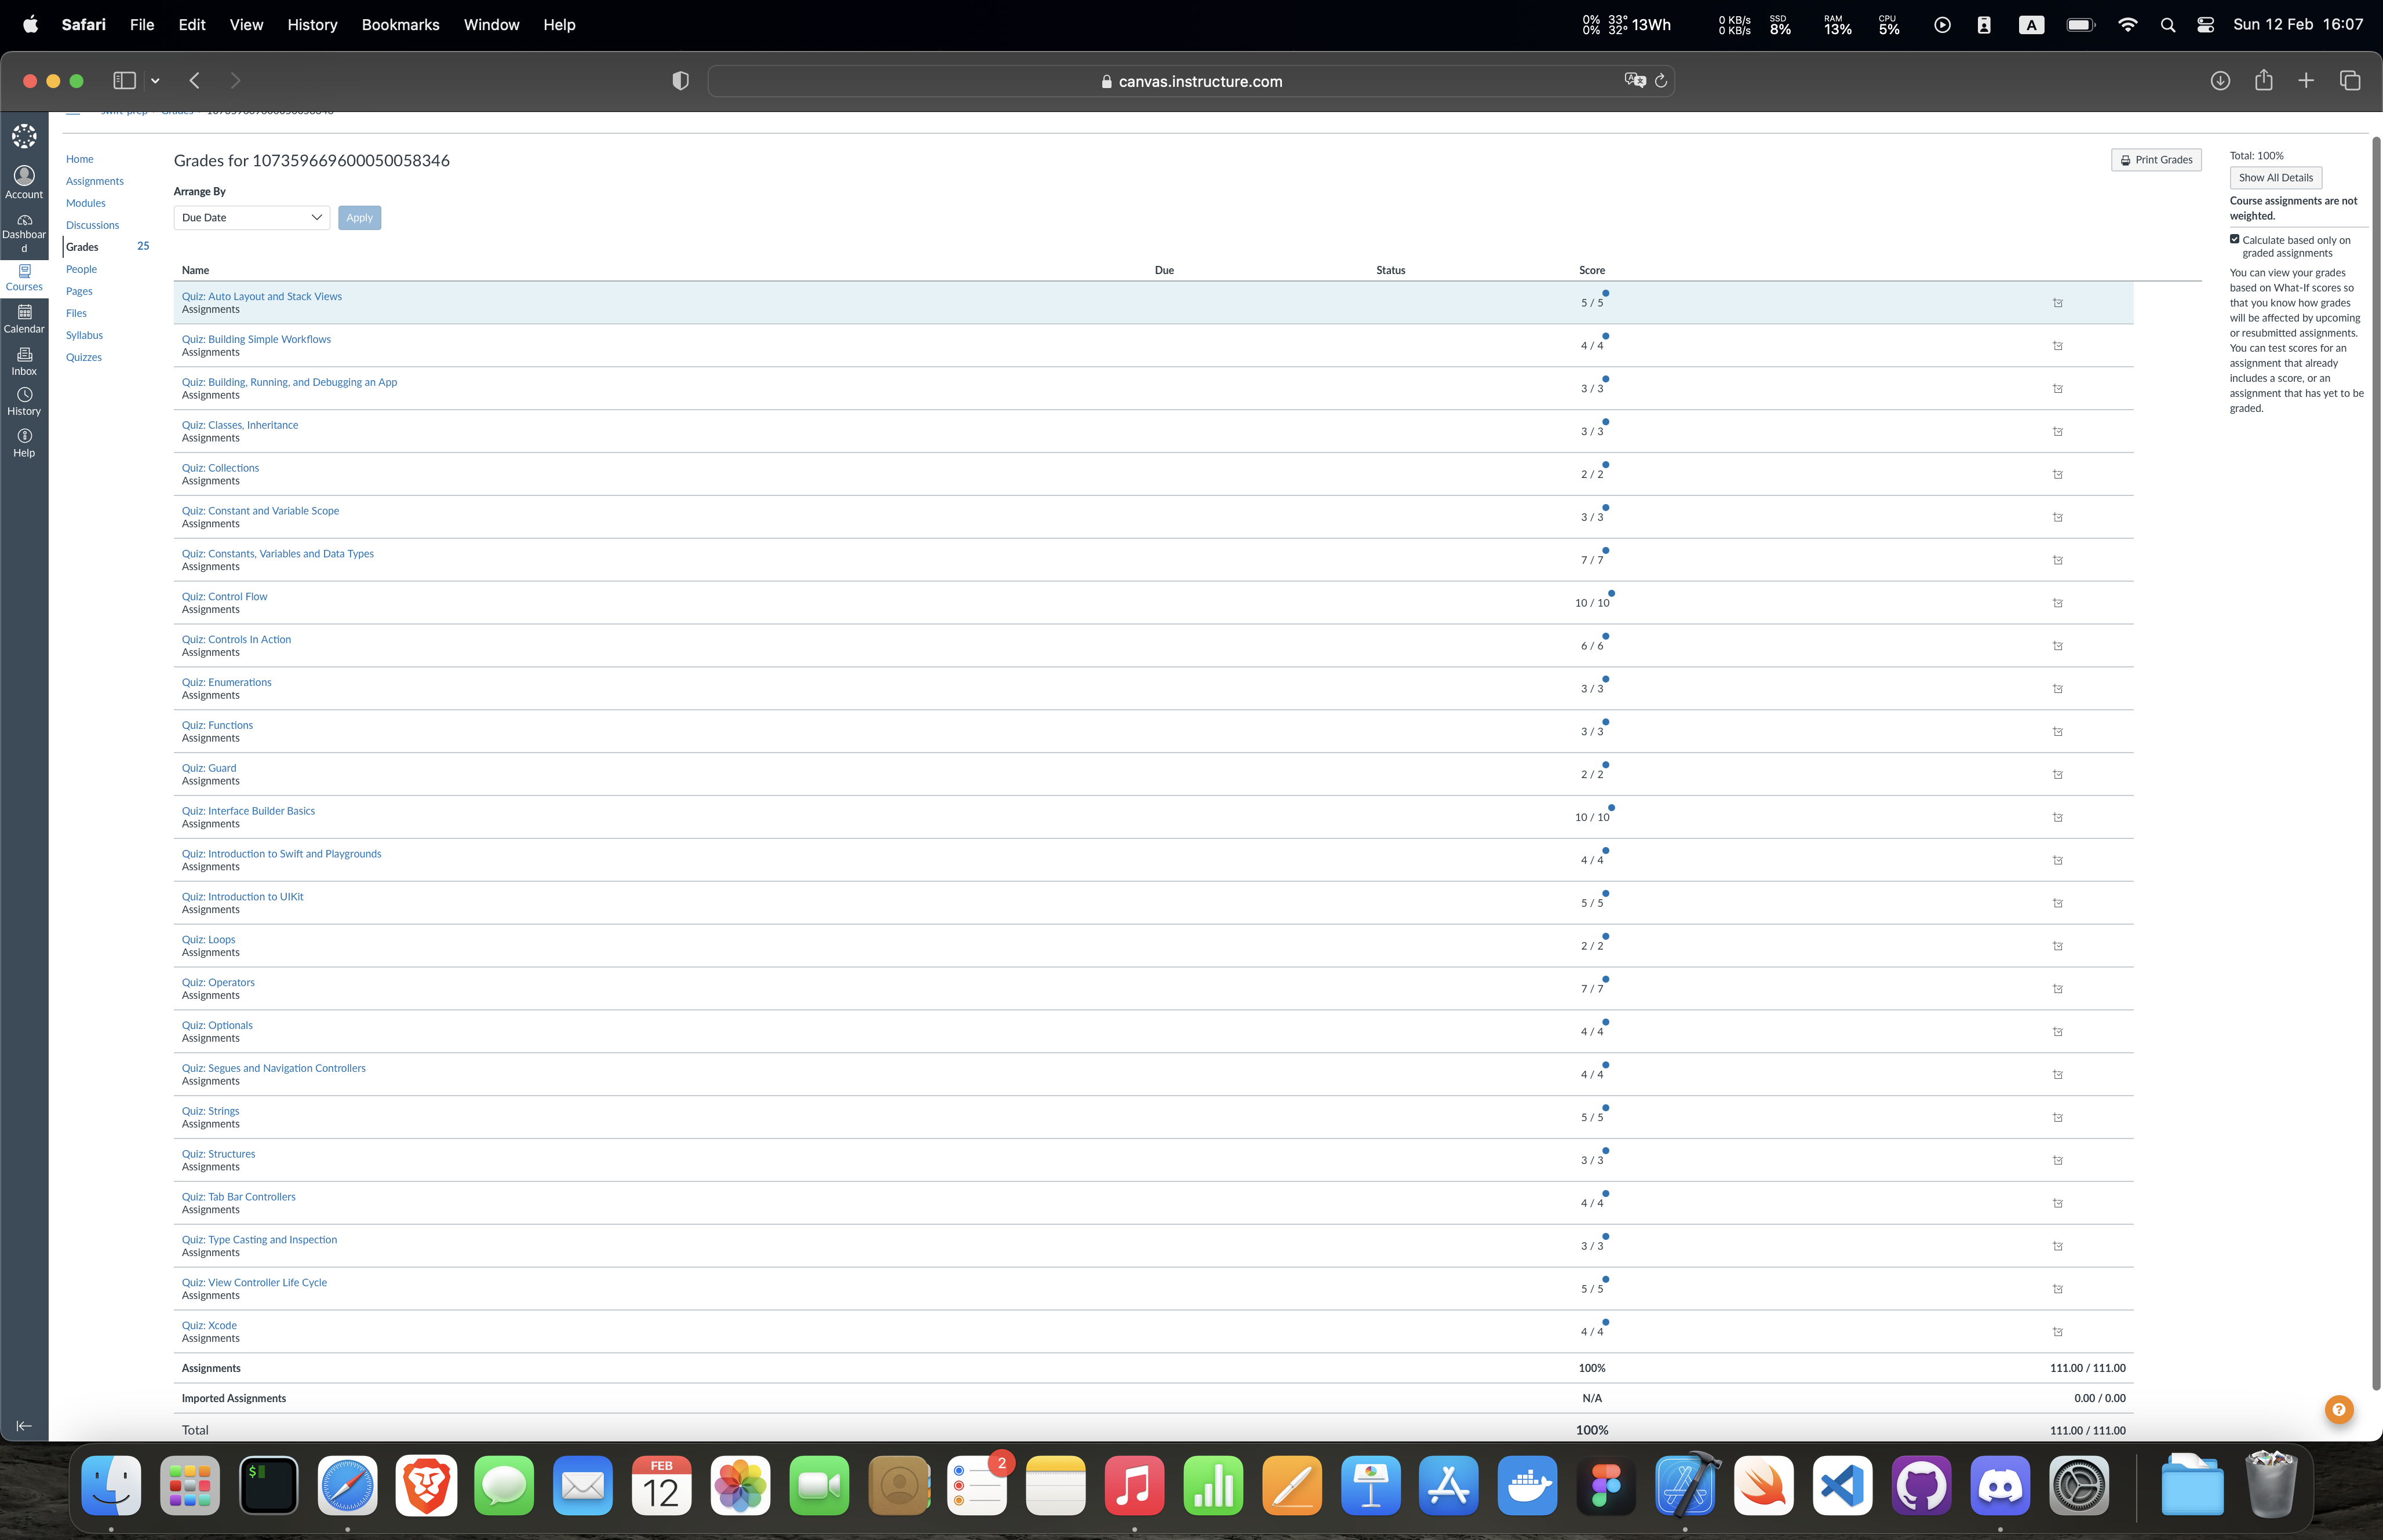The image size is (2383, 1540).
Task: Open Xcode from the Dock
Action: click(x=1686, y=1486)
